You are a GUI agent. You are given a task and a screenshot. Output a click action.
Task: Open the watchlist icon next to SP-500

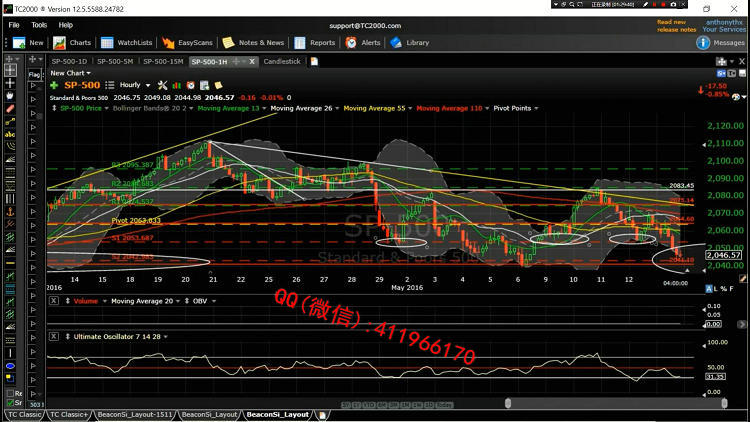110,85
